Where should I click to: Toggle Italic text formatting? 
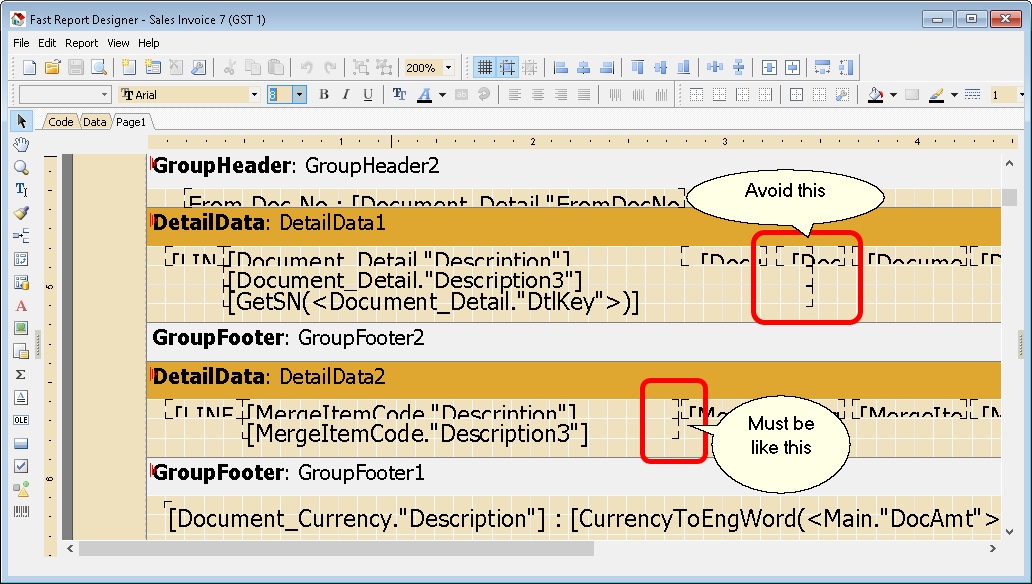coord(346,95)
